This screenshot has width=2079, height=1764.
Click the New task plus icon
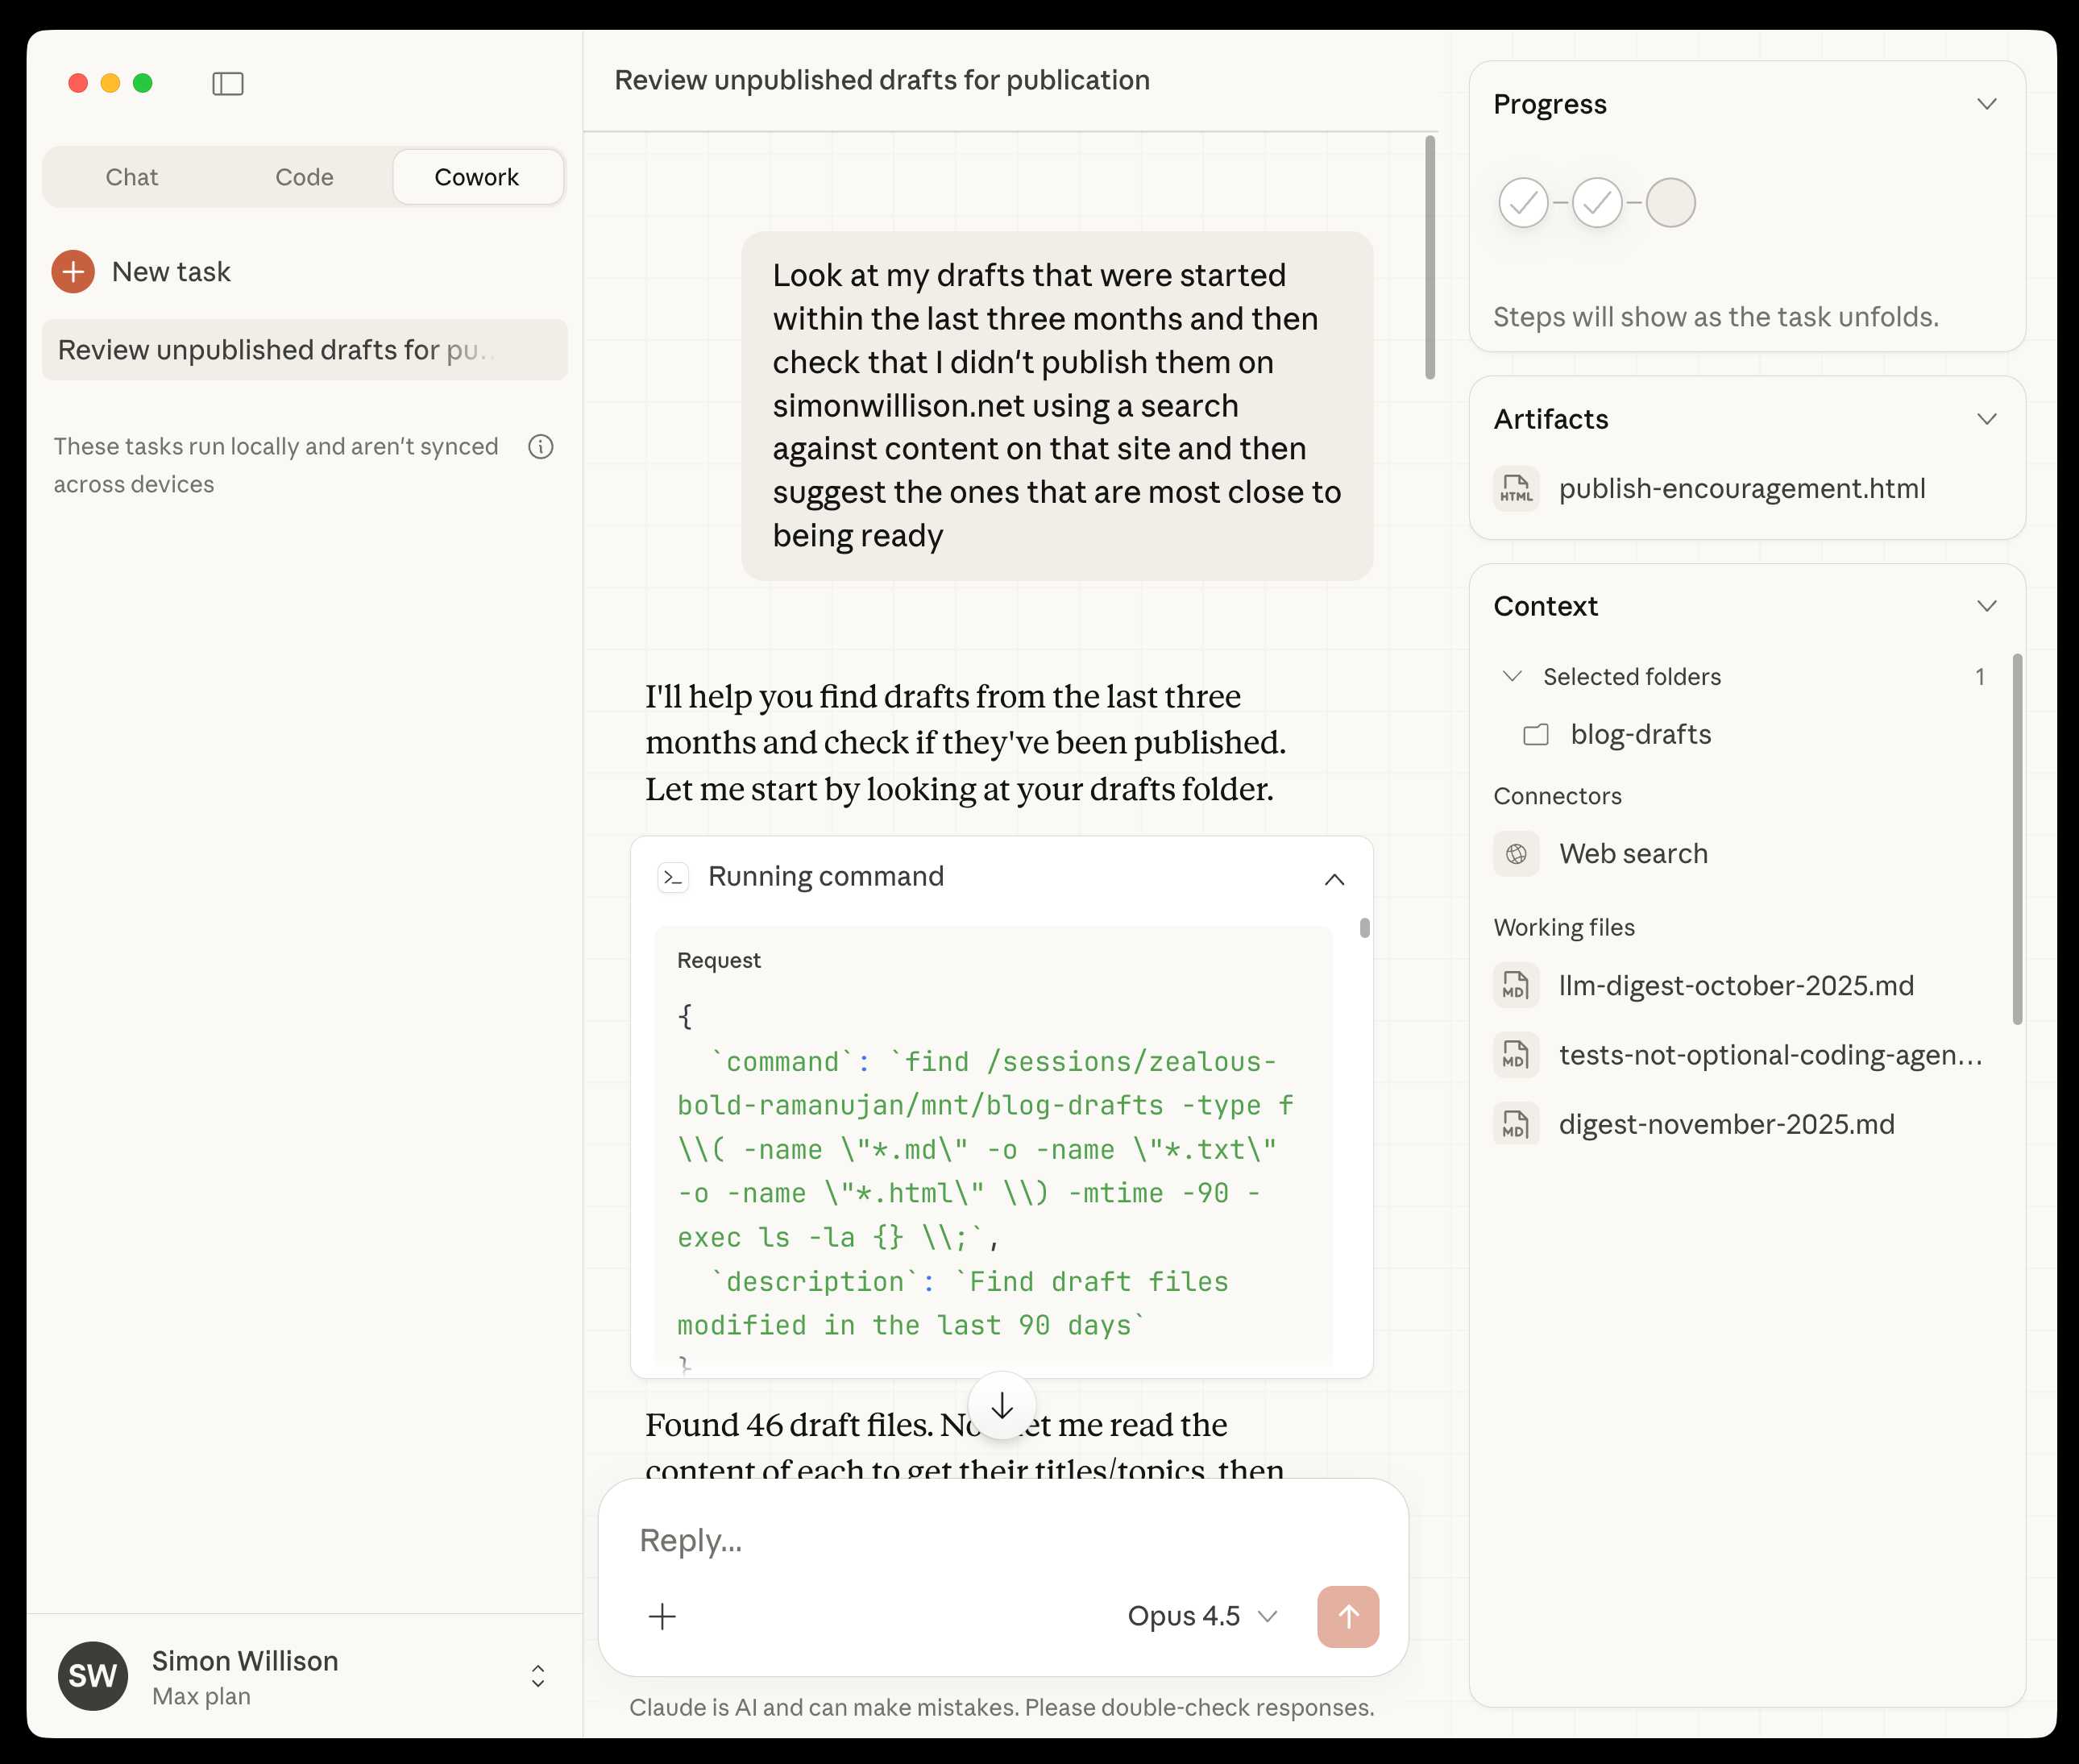point(71,271)
